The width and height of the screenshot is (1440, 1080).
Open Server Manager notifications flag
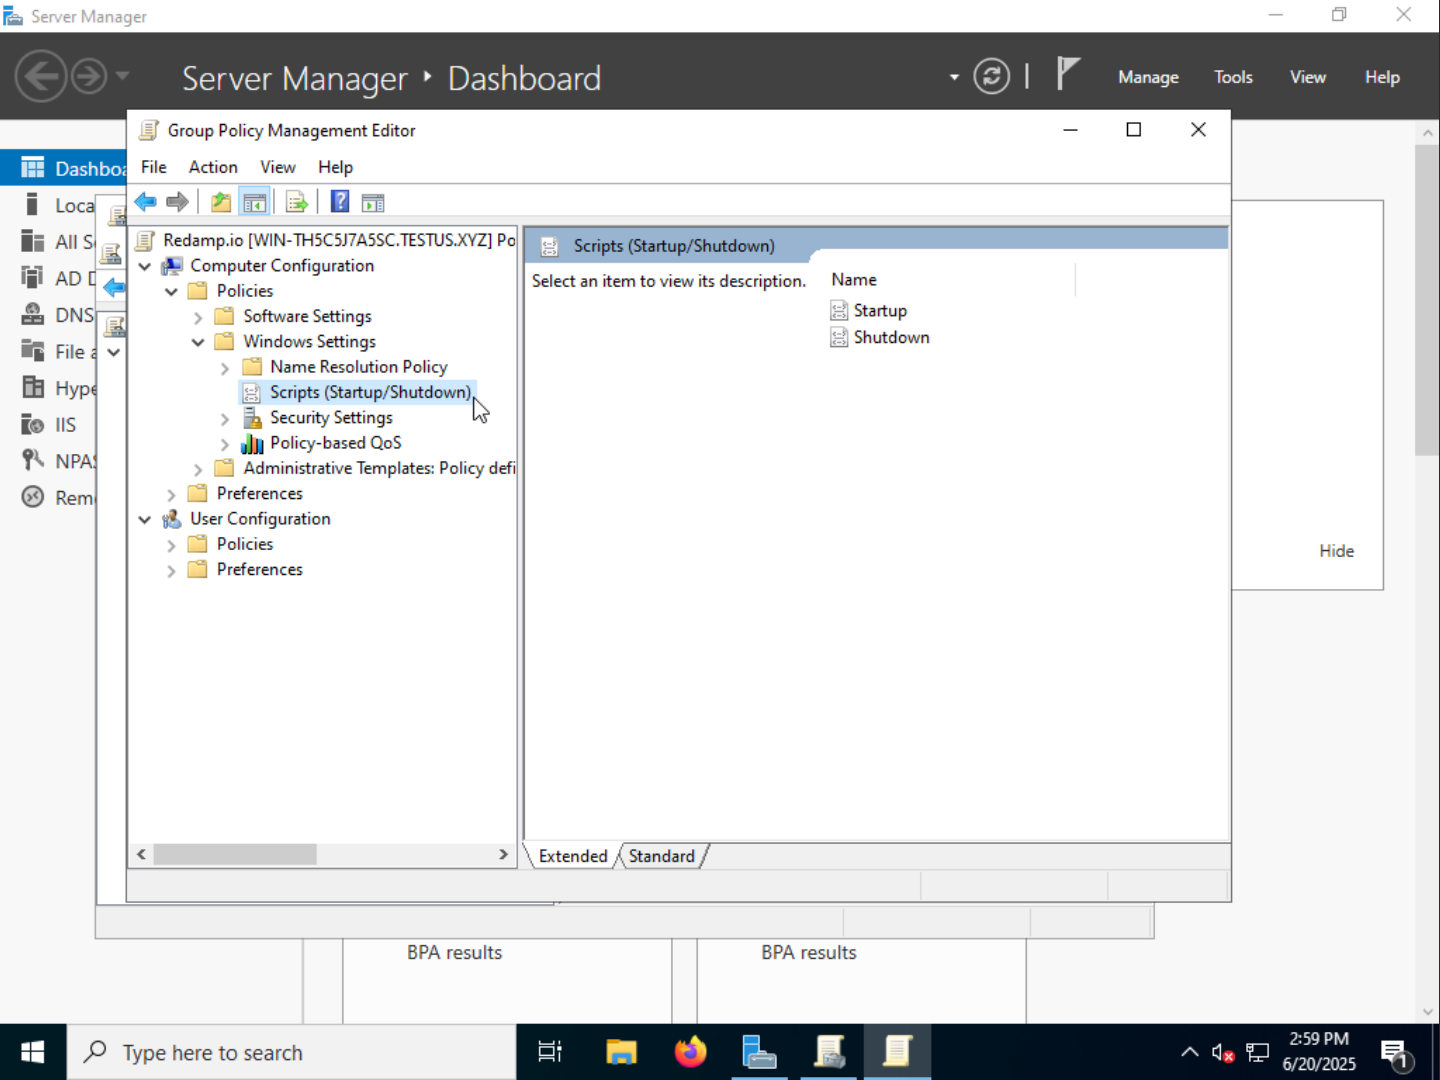point(1068,75)
